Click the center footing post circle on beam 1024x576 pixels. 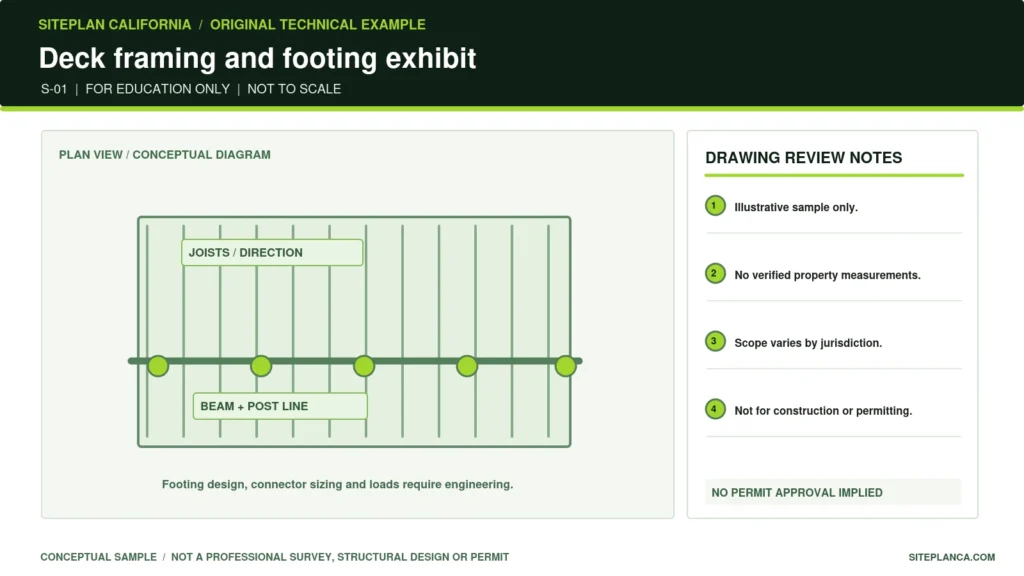[x=364, y=366]
